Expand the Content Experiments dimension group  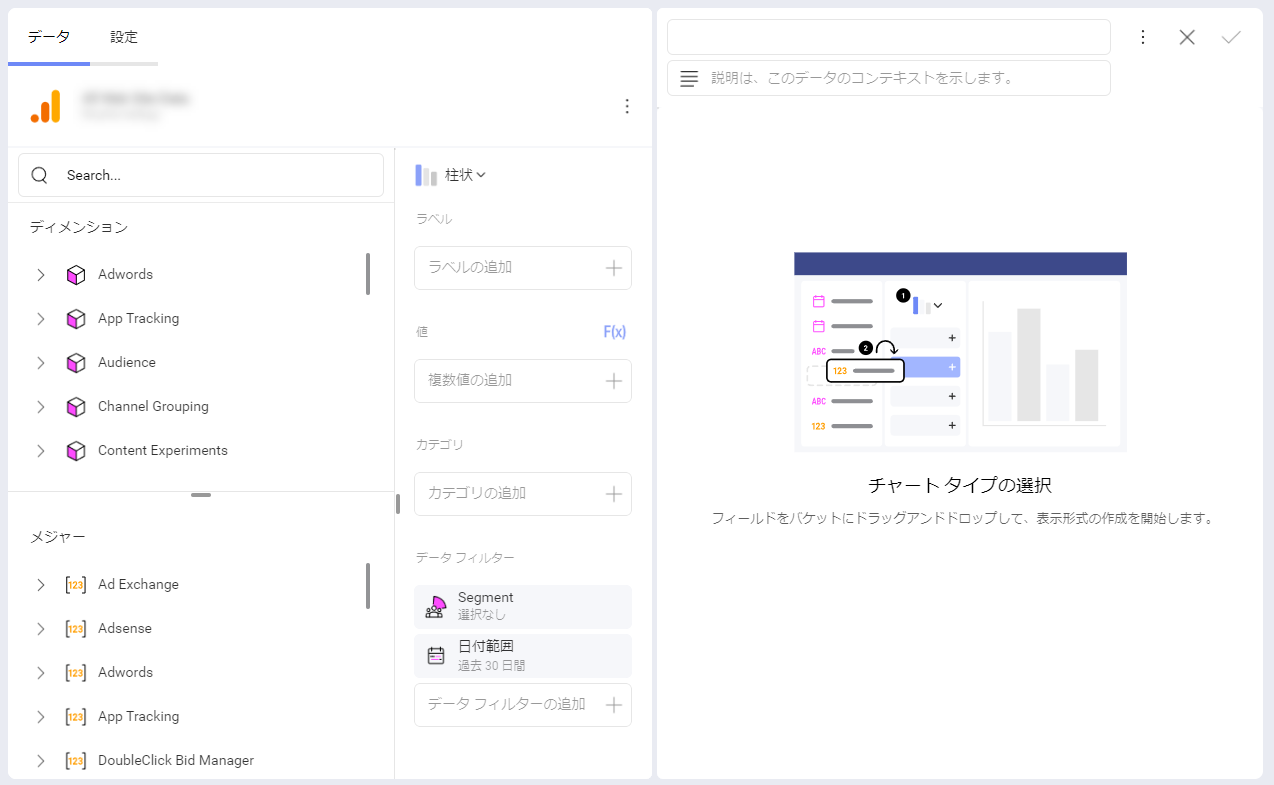pos(41,451)
